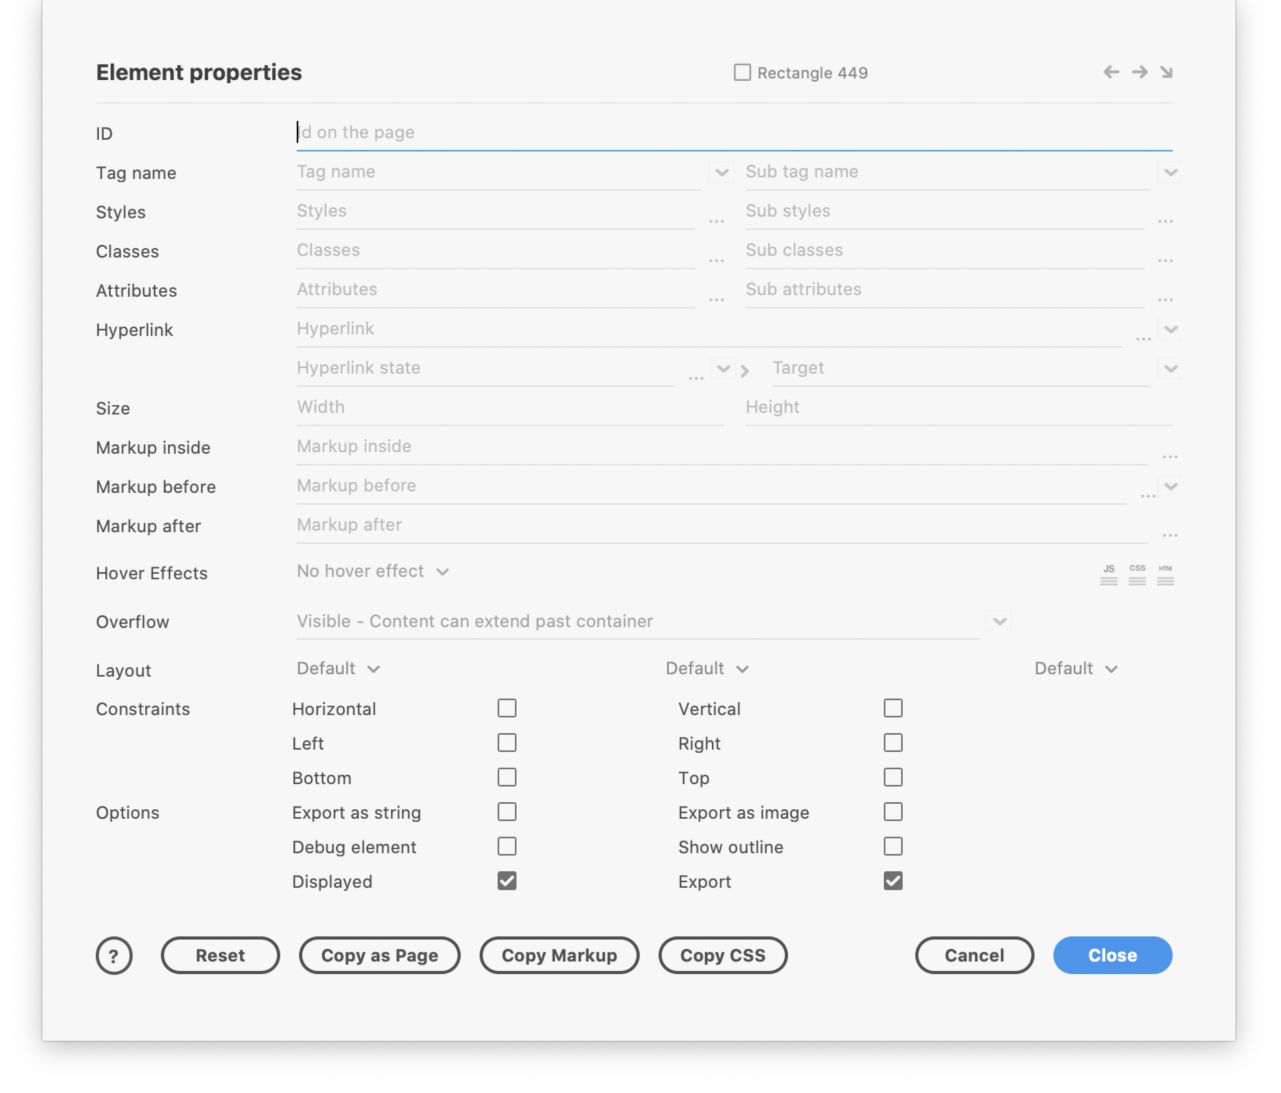
Task: Enable the Horizontal constraint checkbox
Action: 507,708
